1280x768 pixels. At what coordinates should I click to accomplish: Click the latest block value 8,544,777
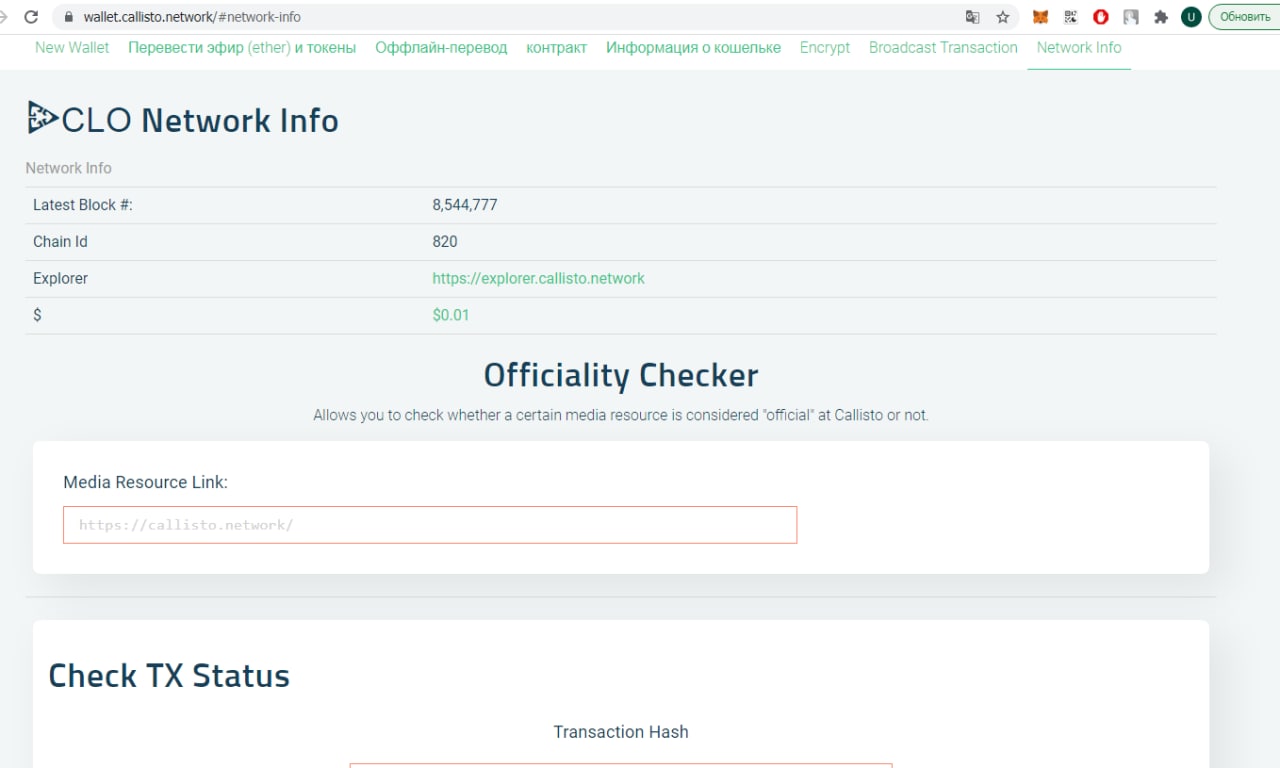click(x=465, y=205)
